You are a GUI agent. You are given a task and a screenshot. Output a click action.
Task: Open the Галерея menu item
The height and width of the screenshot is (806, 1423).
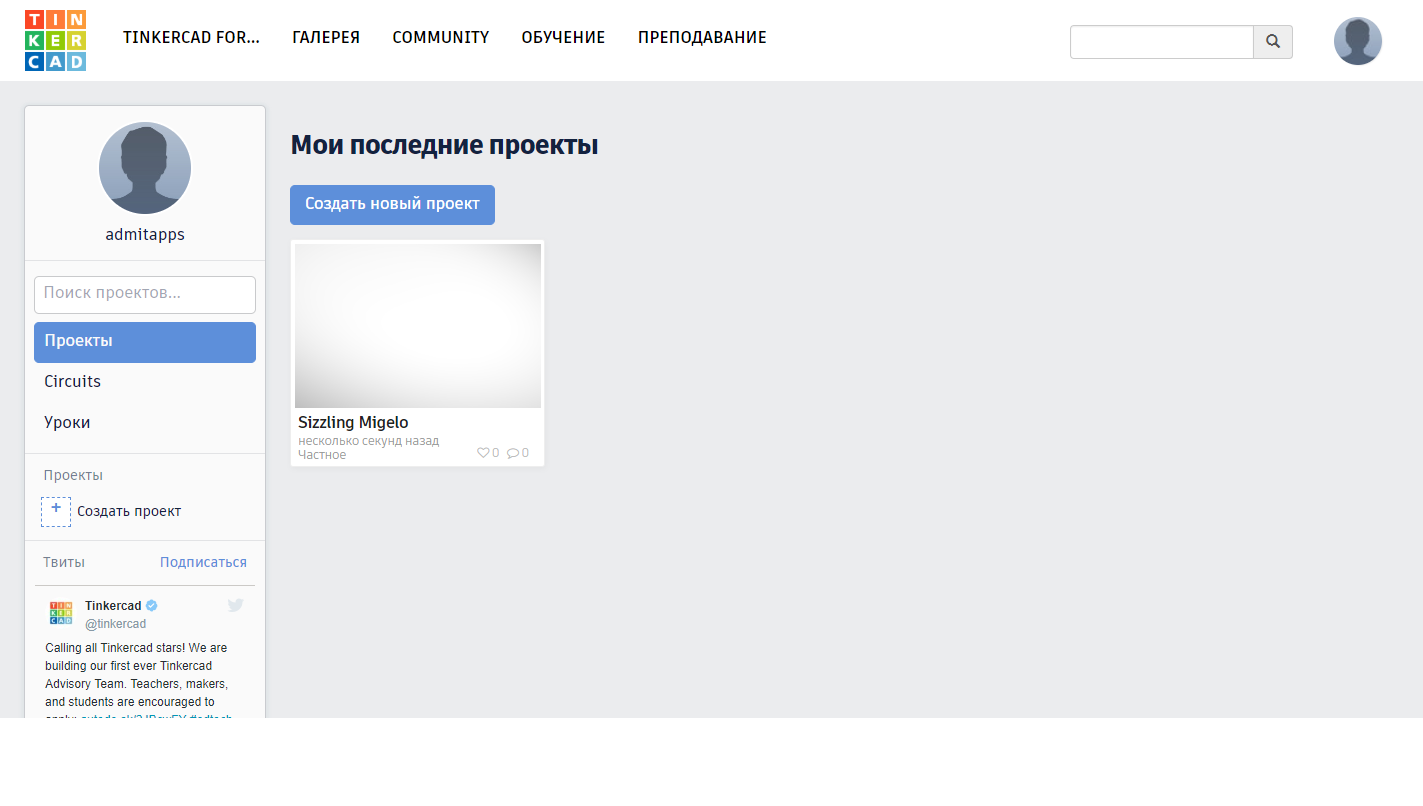326,38
